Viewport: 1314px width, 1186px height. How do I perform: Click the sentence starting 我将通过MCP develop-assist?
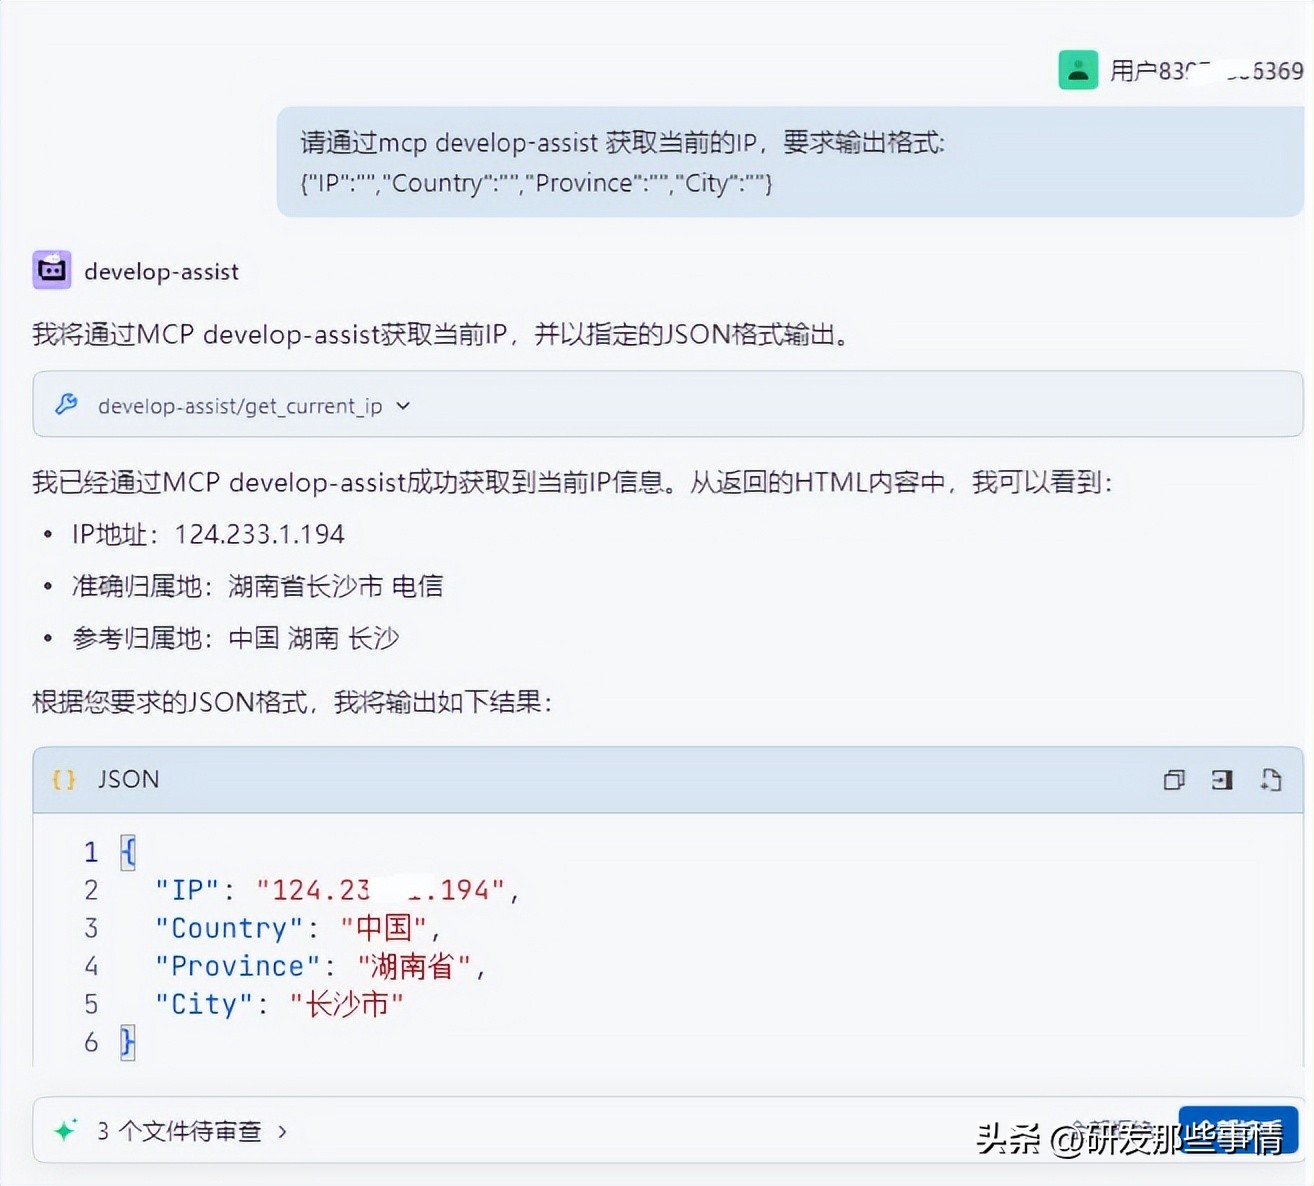pos(442,334)
